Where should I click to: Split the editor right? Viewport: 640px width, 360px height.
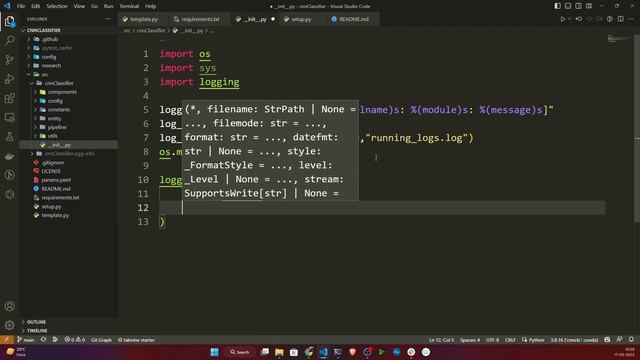[620, 19]
